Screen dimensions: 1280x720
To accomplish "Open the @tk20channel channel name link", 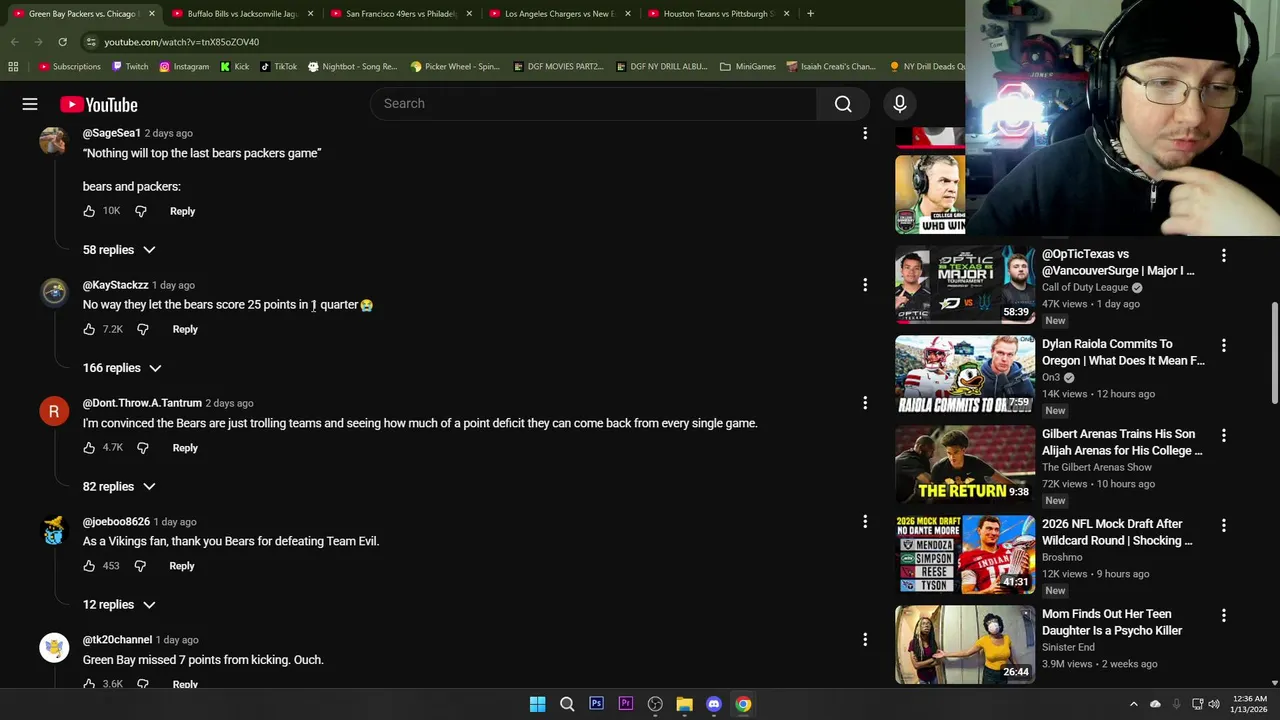I will click(117, 640).
